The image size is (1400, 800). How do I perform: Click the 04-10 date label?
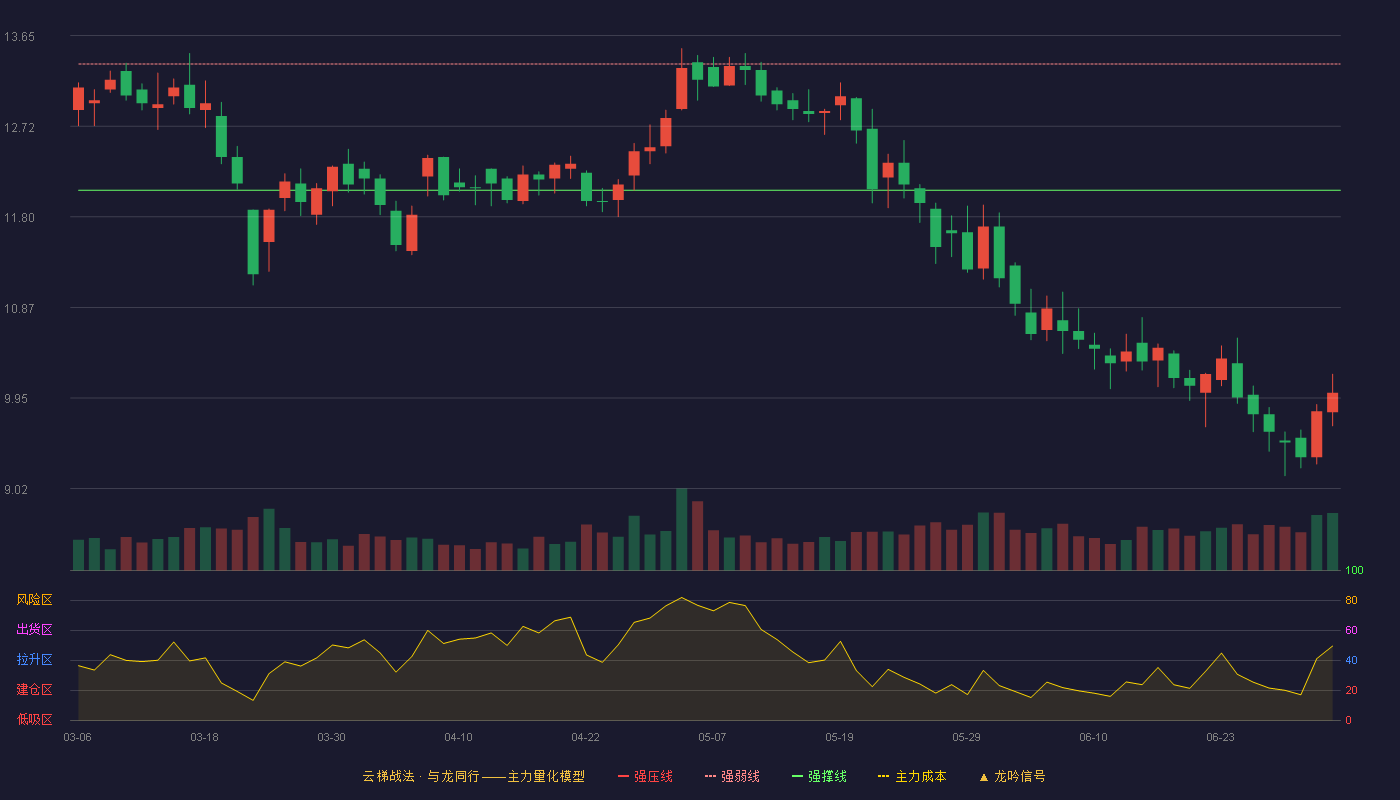click(458, 737)
